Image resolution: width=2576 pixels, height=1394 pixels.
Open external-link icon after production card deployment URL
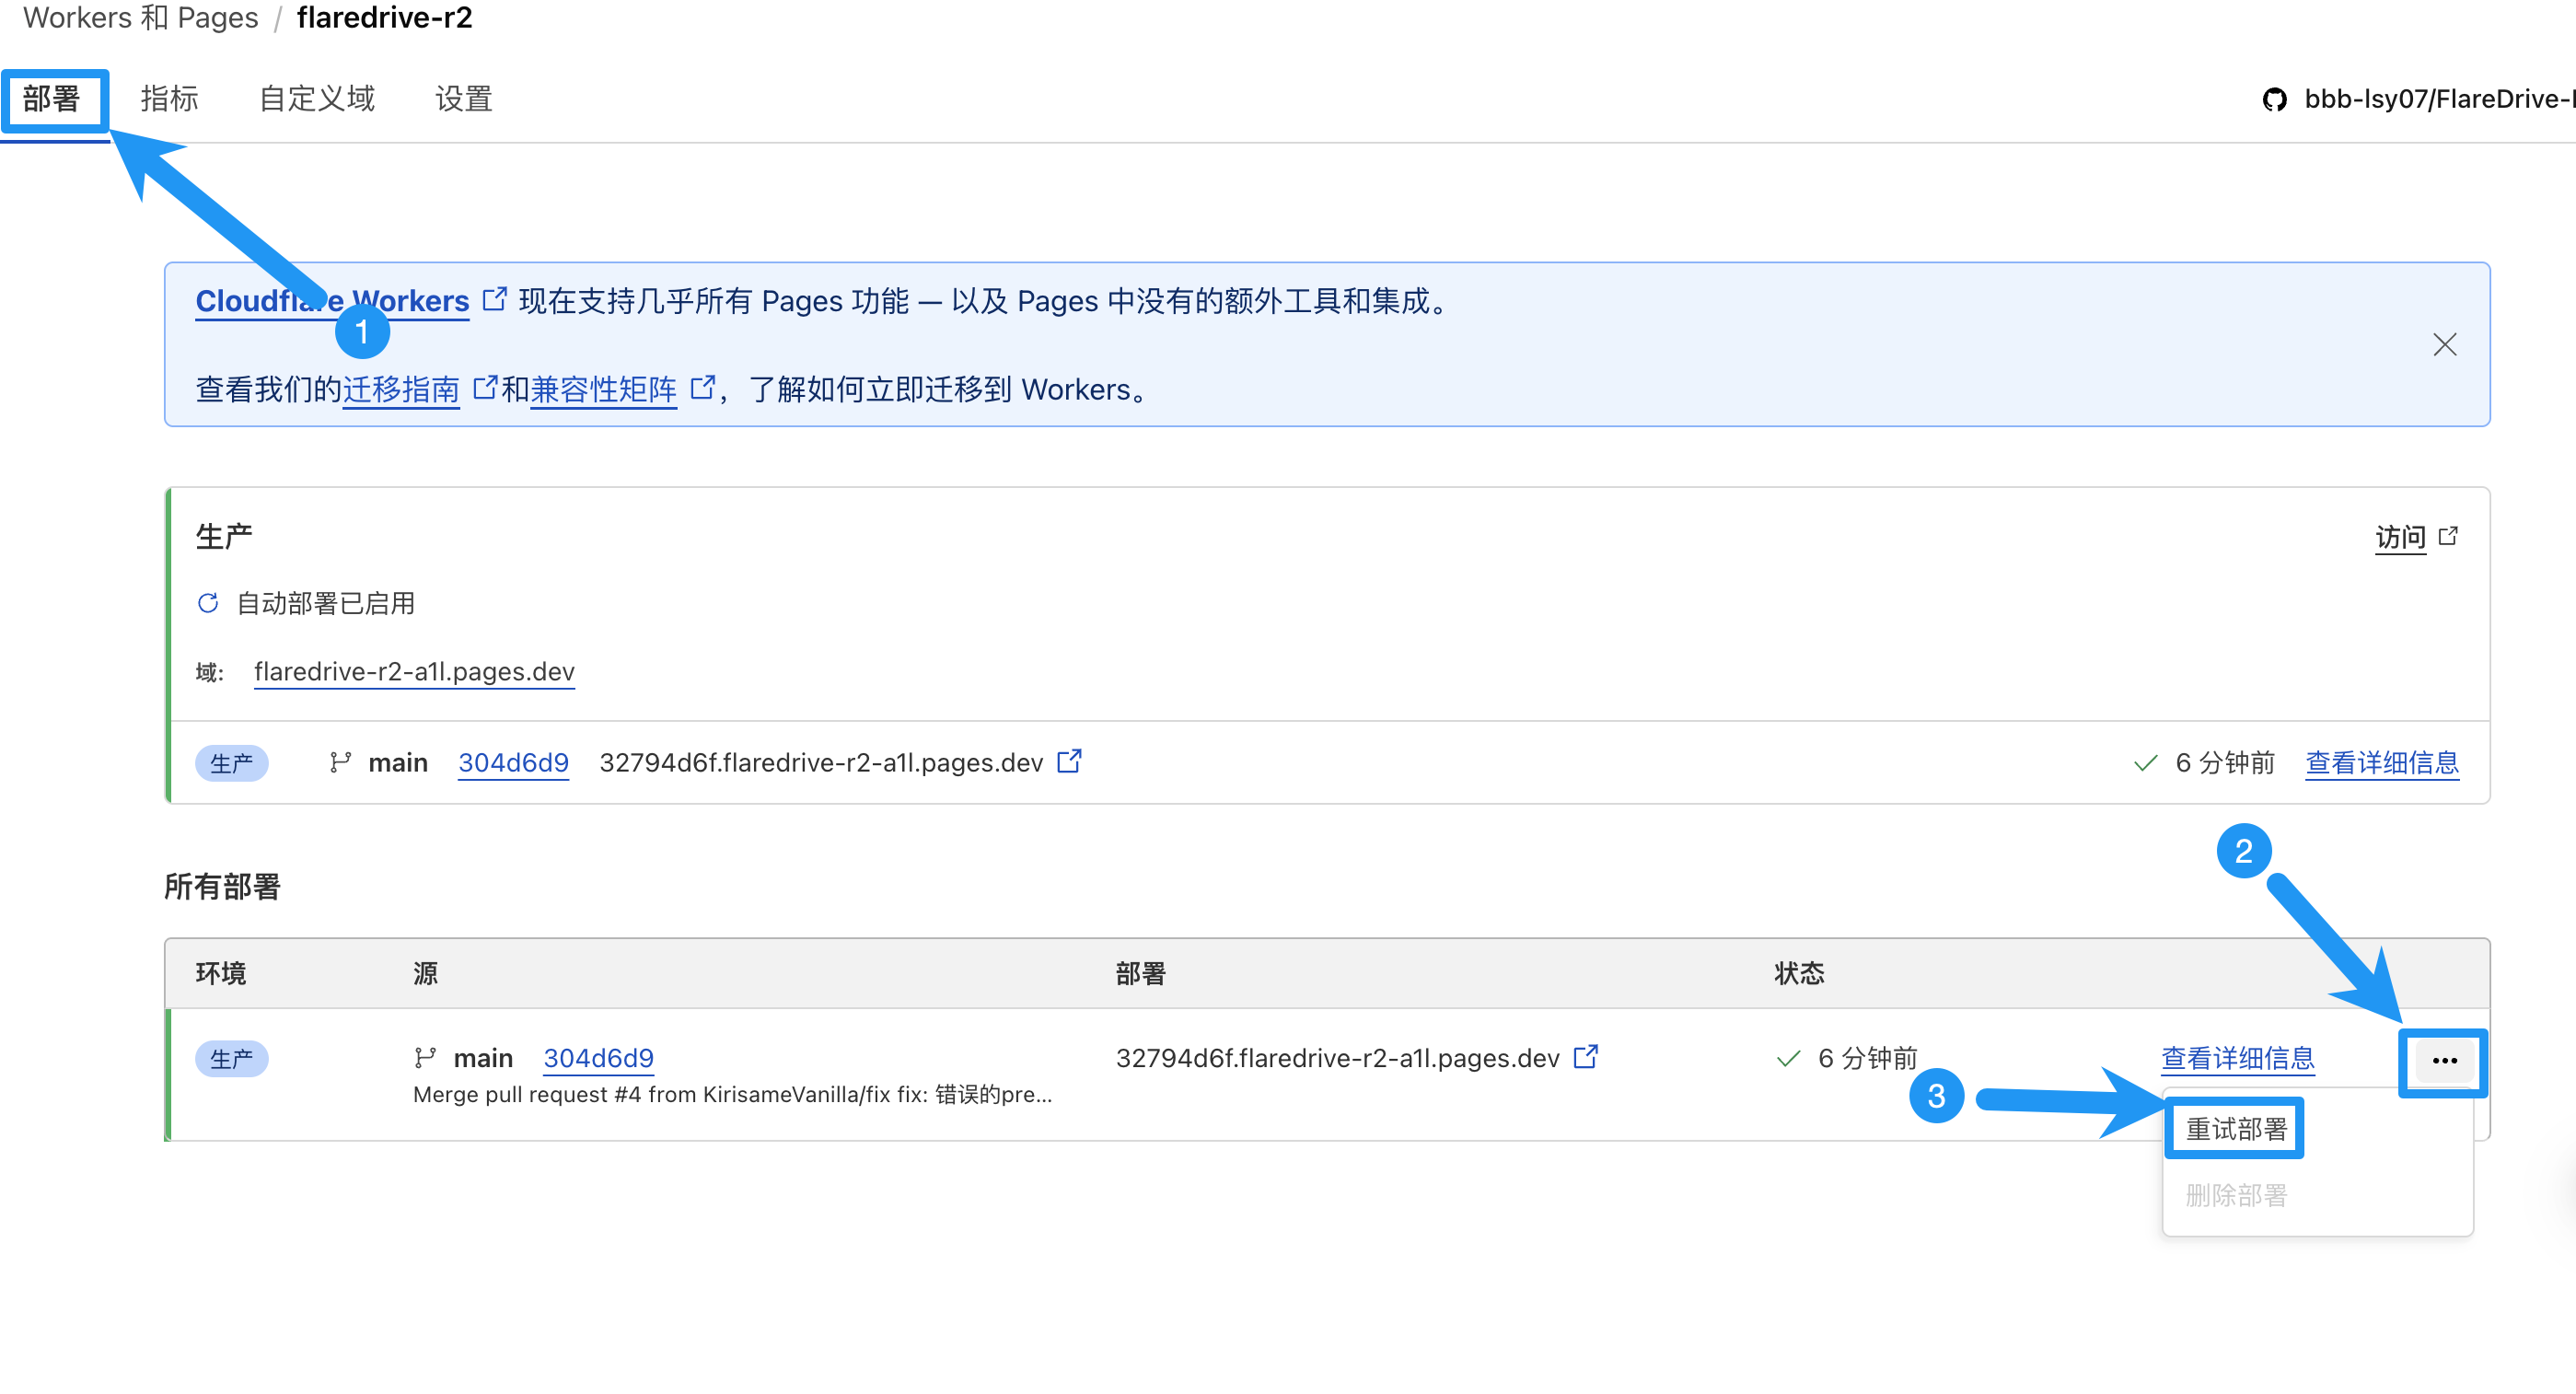tap(1069, 761)
